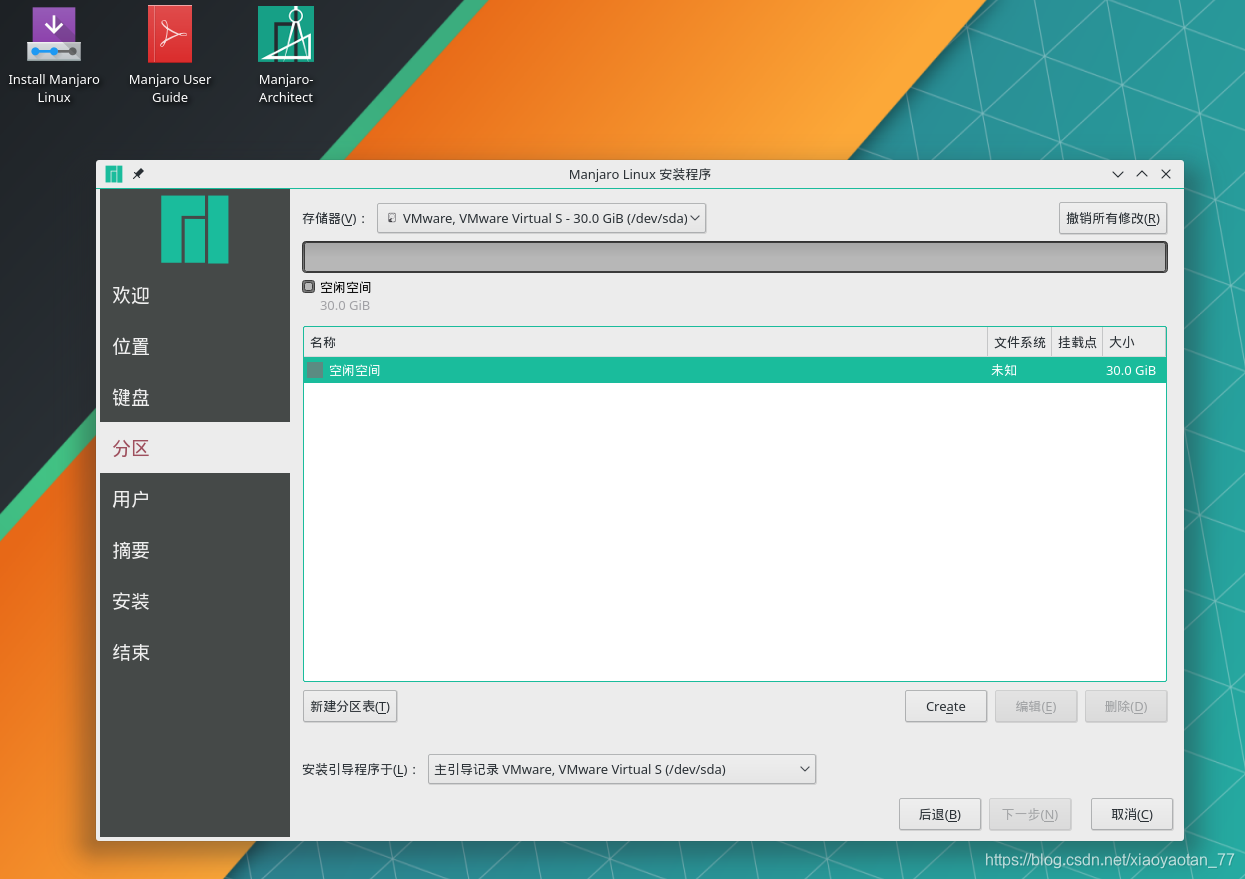Click the 删除 delete button

click(1126, 706)
